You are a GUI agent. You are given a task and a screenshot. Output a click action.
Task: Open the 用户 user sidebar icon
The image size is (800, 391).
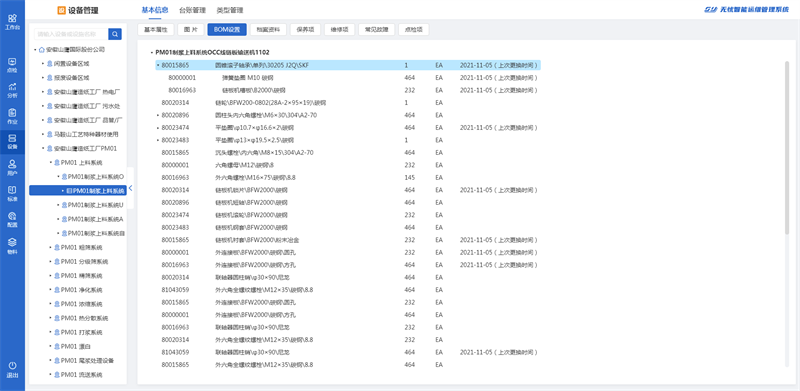12,167
